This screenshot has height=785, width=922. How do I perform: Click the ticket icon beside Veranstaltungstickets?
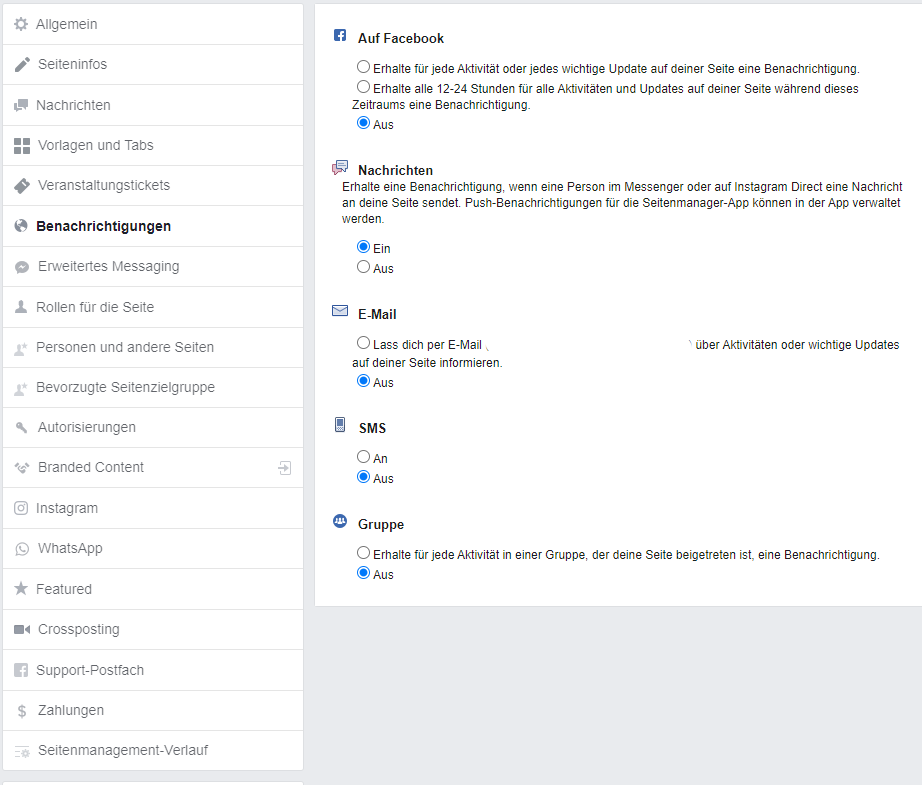(22, 186)
